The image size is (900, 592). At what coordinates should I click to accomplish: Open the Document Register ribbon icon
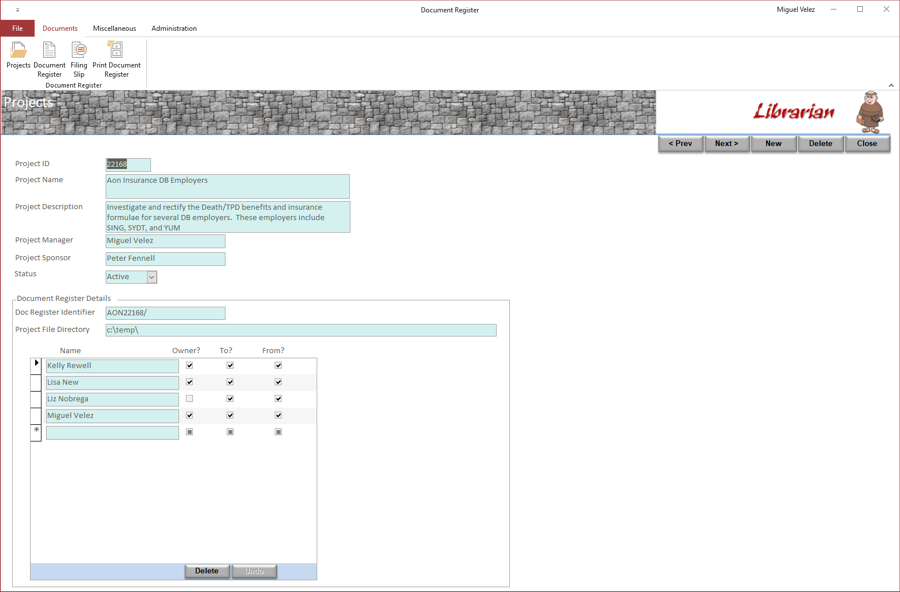[x=49, y=59]
